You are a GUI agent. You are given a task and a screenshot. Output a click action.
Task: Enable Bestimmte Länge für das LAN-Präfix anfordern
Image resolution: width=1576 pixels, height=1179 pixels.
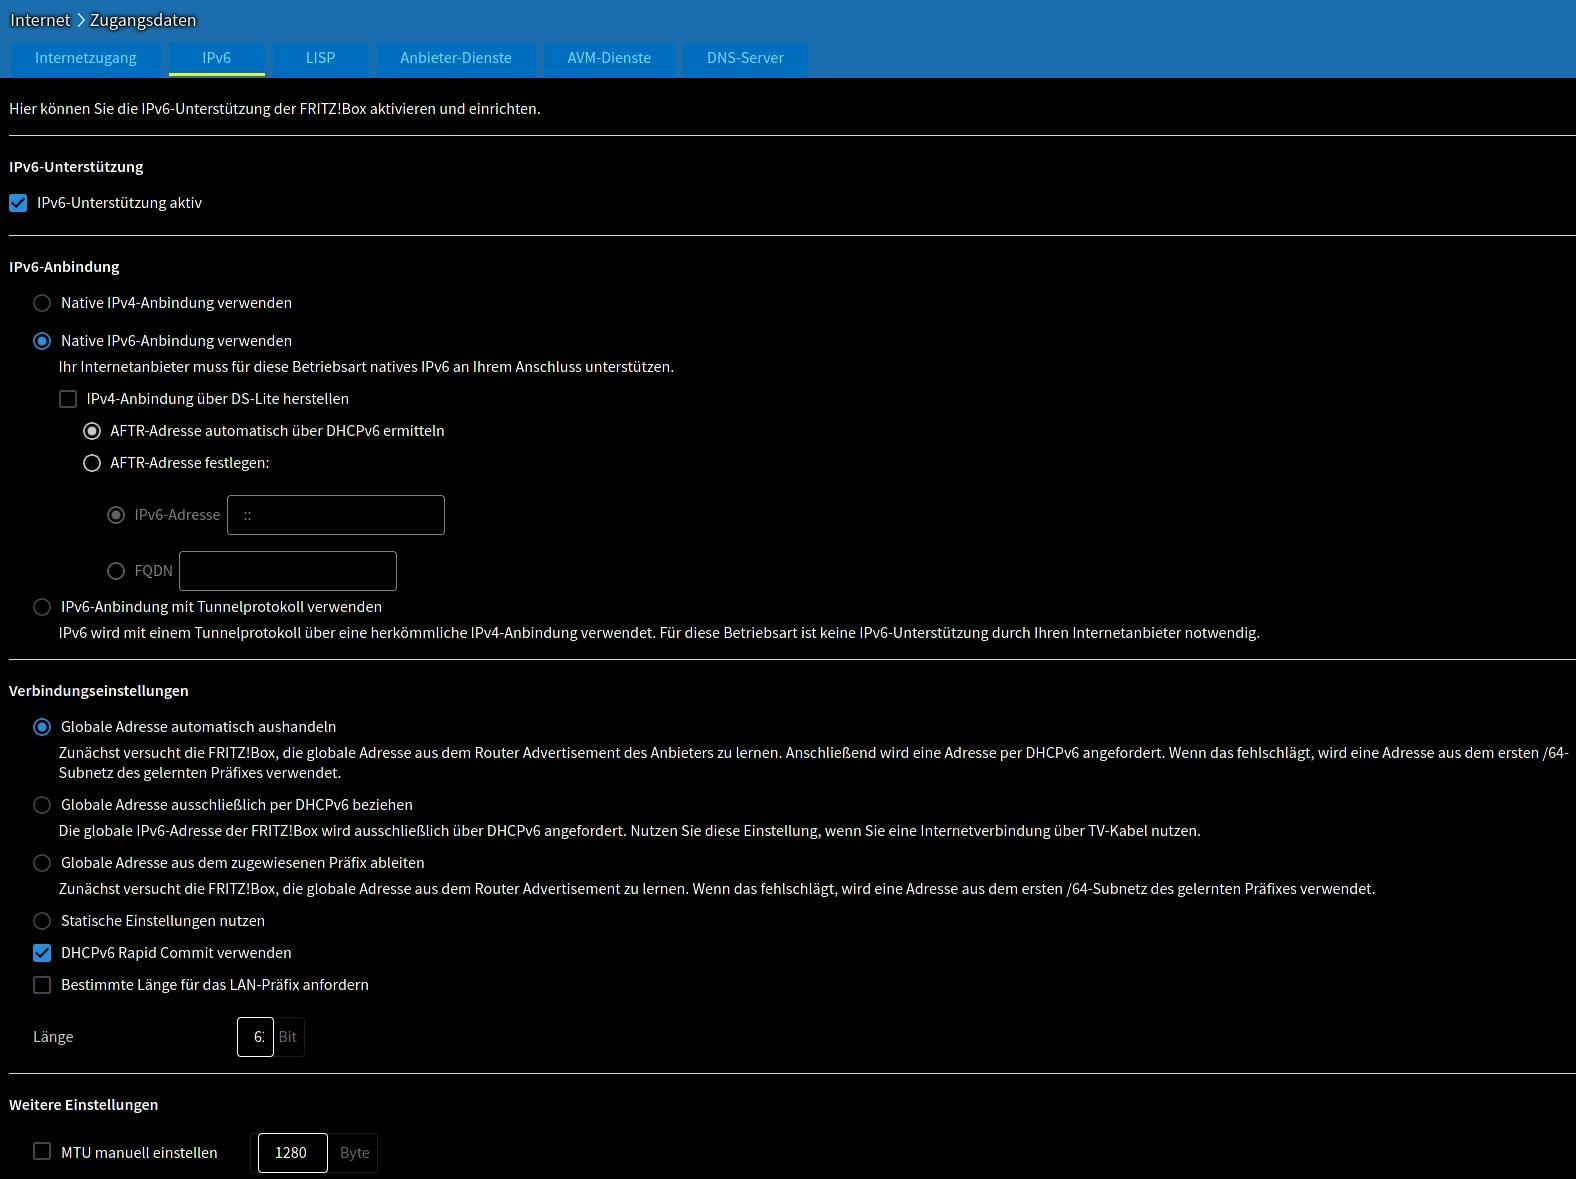click(42, 985)
